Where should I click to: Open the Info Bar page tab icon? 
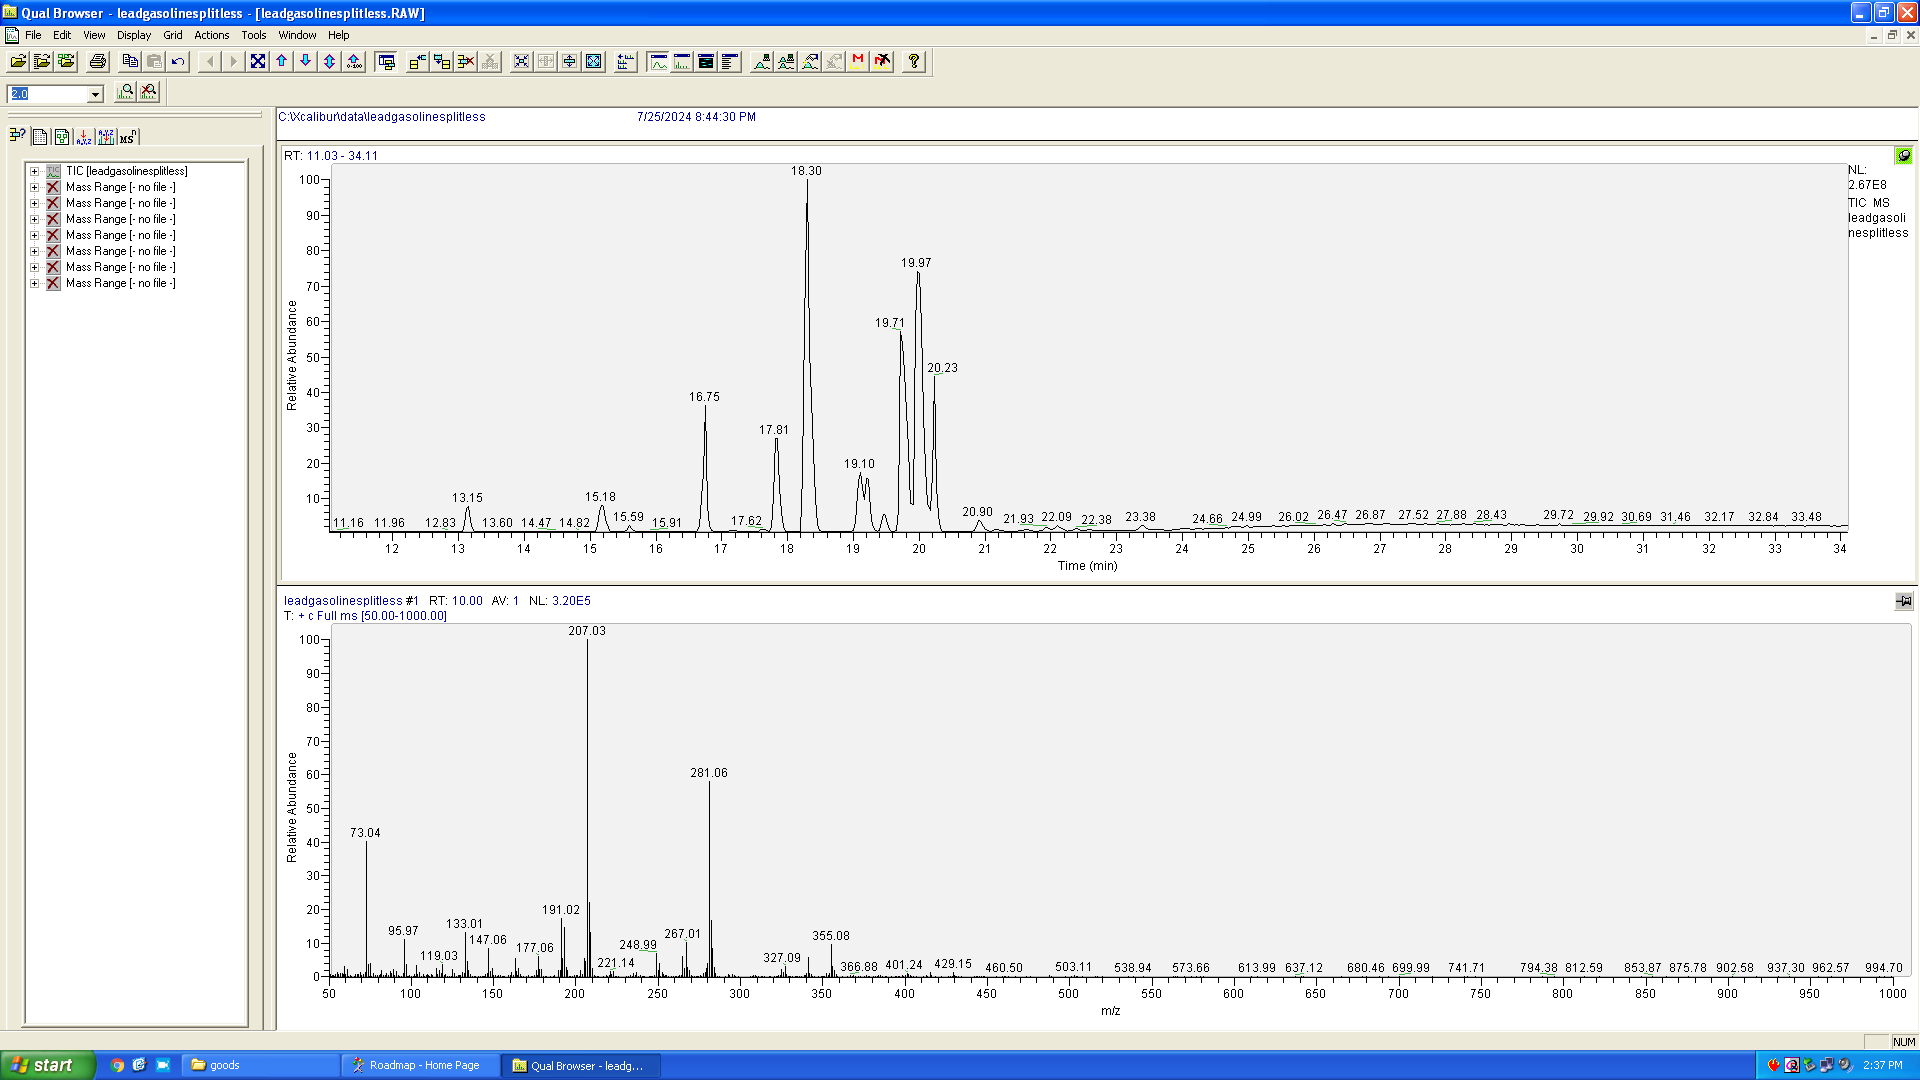[x=40, y=137]
